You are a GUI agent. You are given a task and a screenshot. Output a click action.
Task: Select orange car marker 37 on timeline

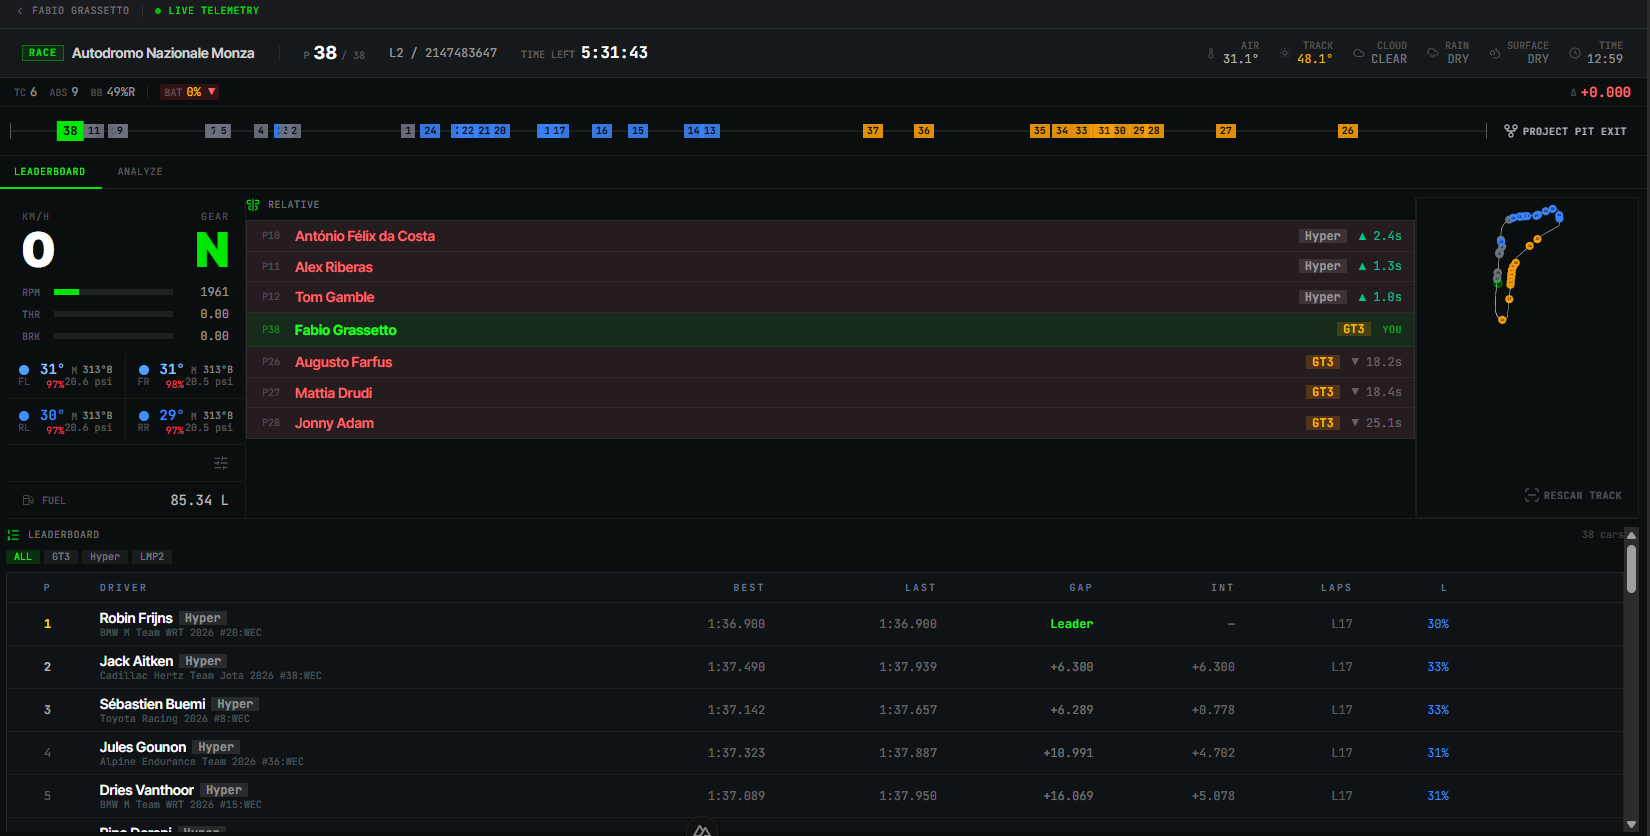(873, 131)
